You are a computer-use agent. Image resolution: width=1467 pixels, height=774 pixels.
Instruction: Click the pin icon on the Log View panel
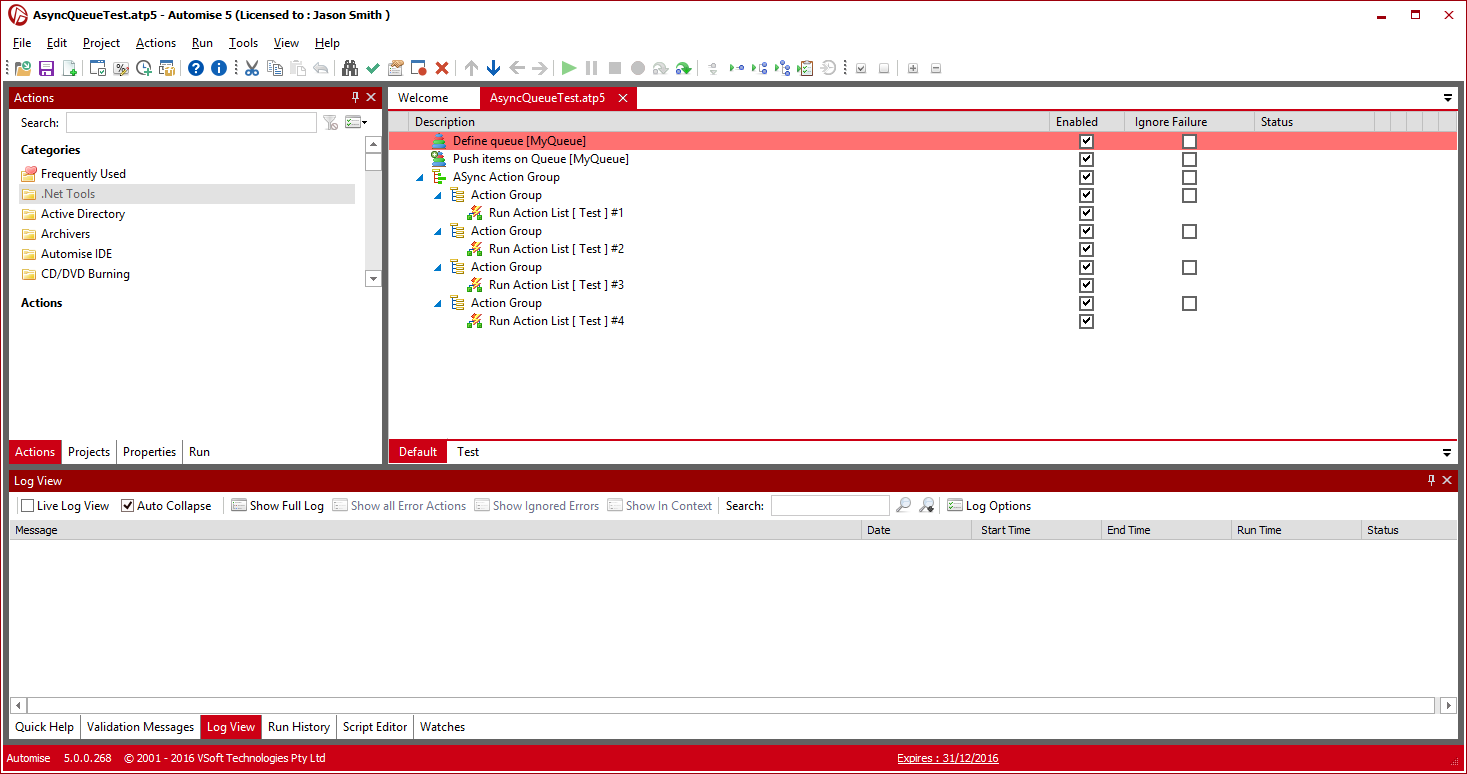(1431, 480)
